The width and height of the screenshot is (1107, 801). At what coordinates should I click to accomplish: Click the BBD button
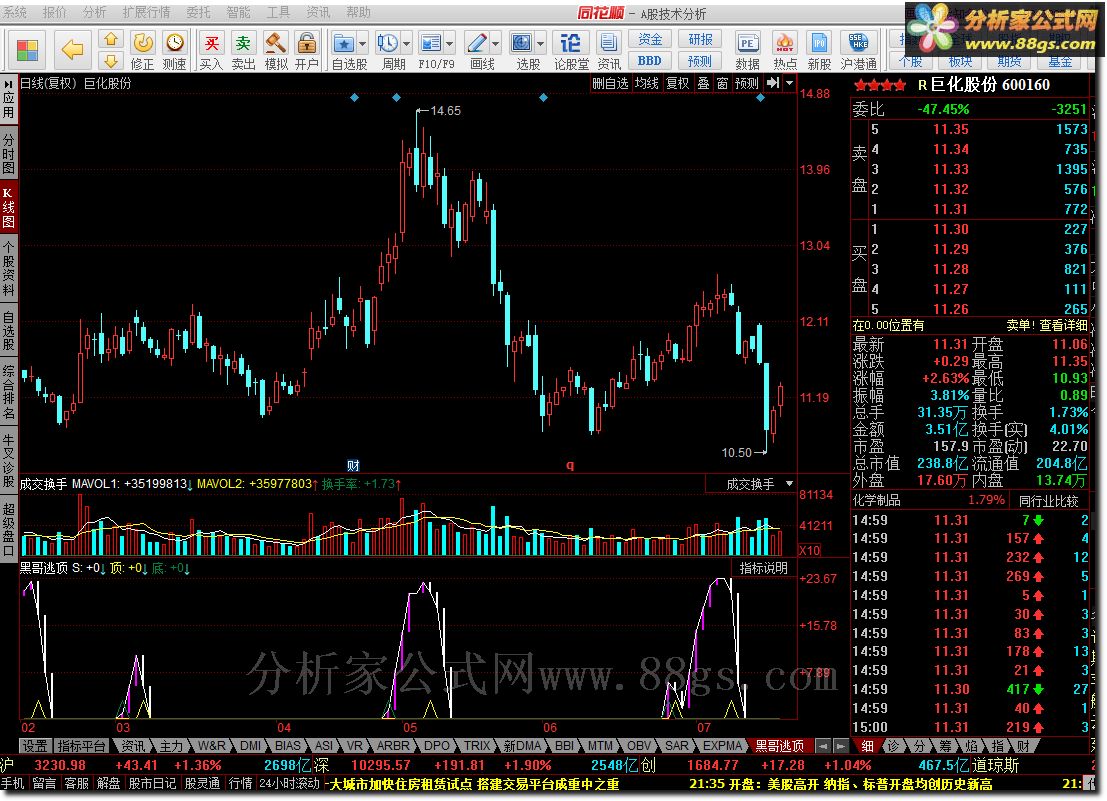click(650, 61)
